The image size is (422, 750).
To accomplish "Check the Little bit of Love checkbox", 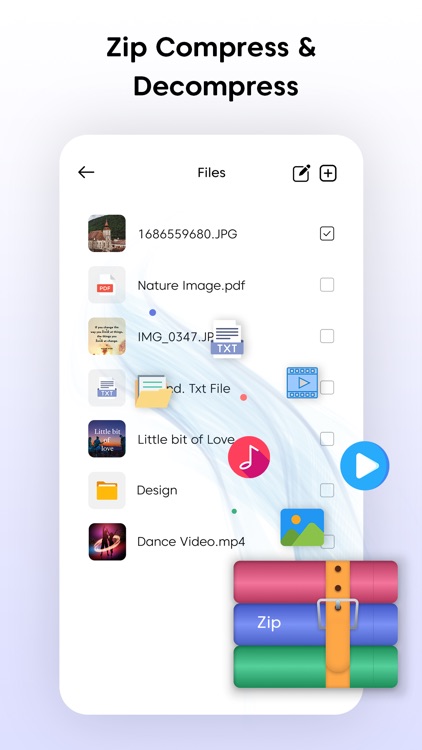I will point(327,439).
